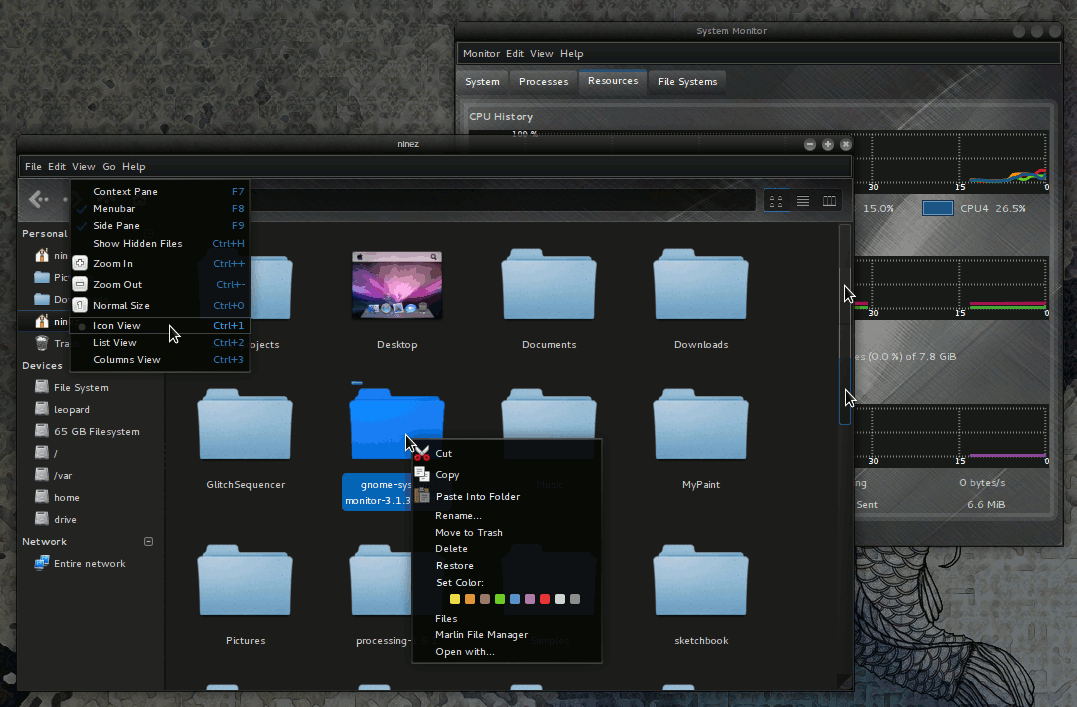Pick the green folder color swatch
This screenshot has height=707, width=1077.
pos(500,599)
